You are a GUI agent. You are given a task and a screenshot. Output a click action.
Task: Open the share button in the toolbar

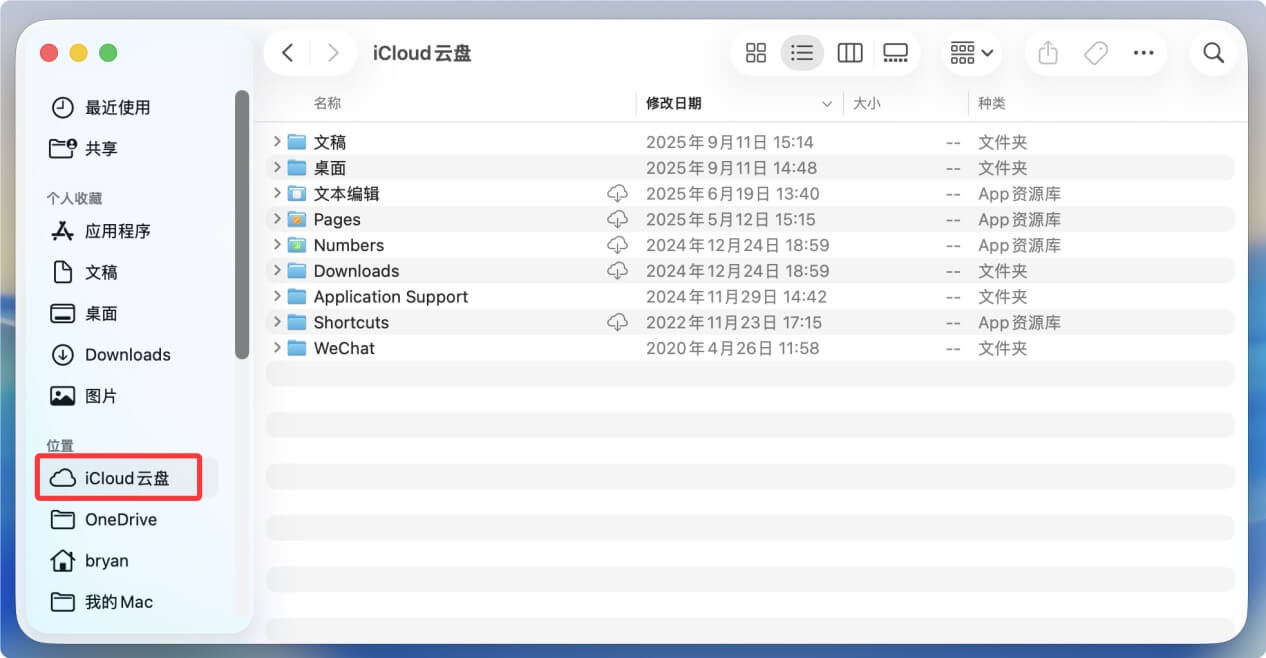[x=1047, y=52]
